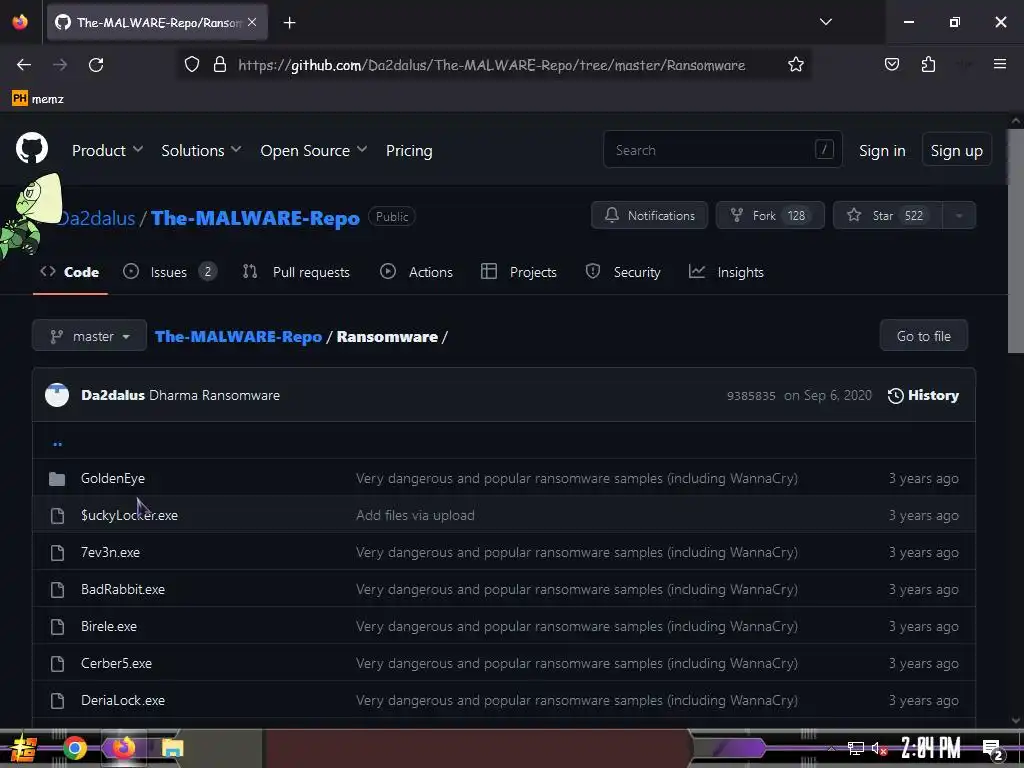This screenshot has width=1024, height=768.
Task: Click the GitHub logo icon
Action: pyautogui.click(x=32, y=149)
